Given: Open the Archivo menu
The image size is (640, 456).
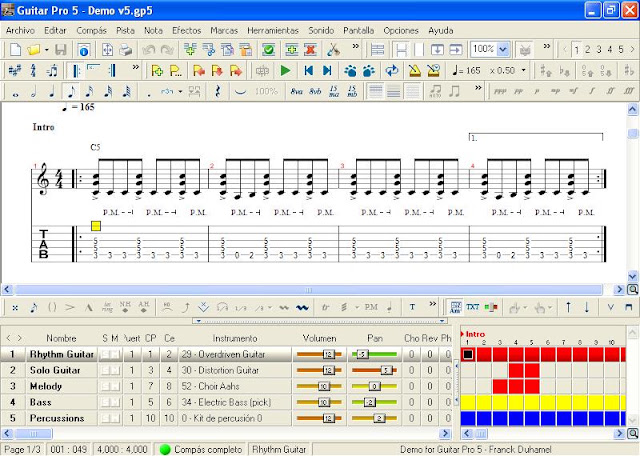Looking at the screenshot, I should [20, 31].
